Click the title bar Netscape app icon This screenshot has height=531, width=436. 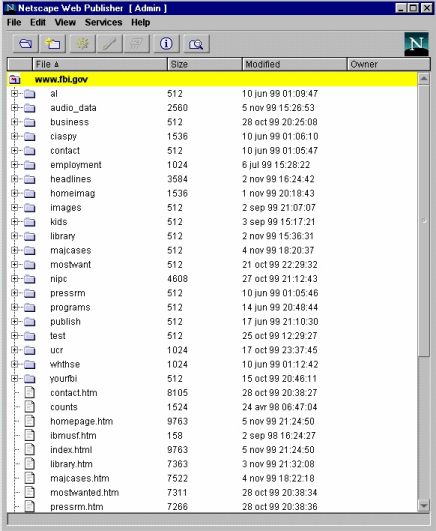[10, 8]
